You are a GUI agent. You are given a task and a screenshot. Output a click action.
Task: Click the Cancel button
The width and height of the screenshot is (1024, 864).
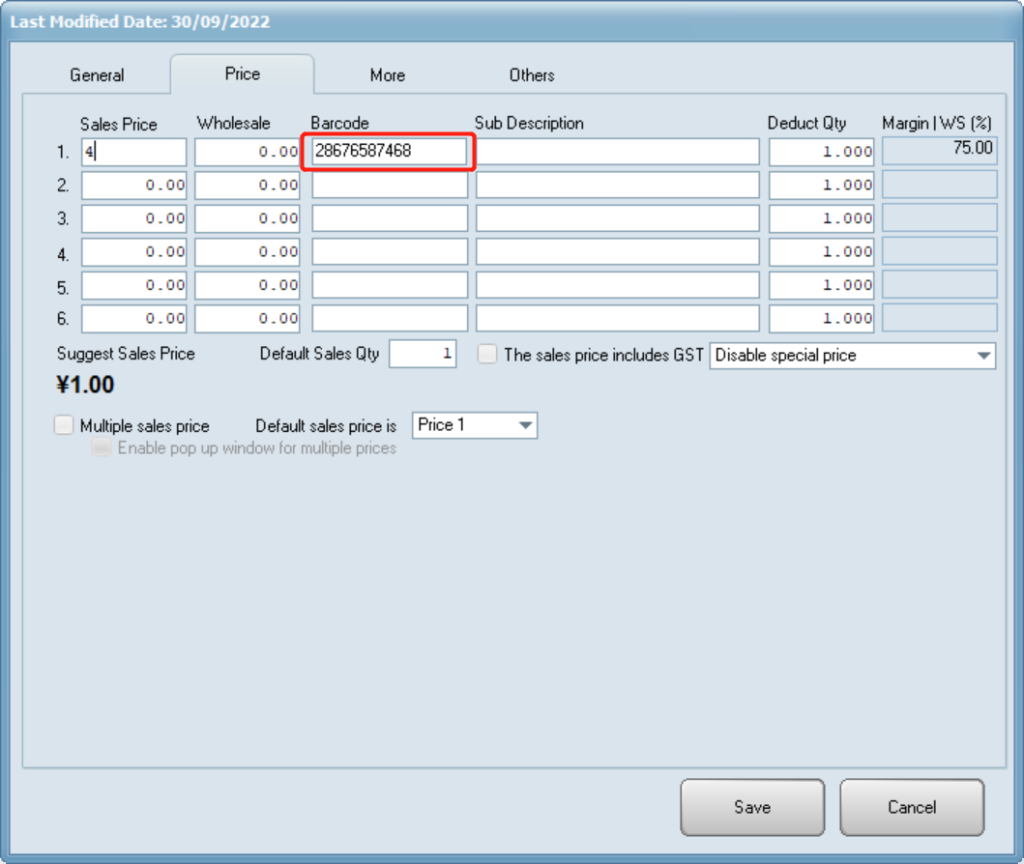pos(911,807)
